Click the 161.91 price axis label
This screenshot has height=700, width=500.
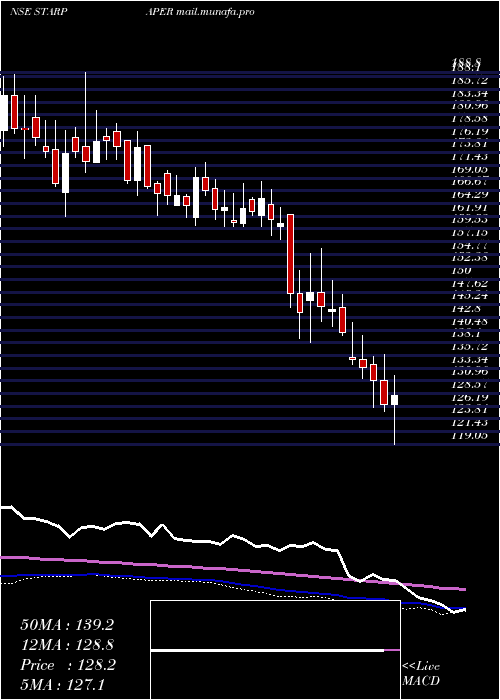tap(470, 208)
